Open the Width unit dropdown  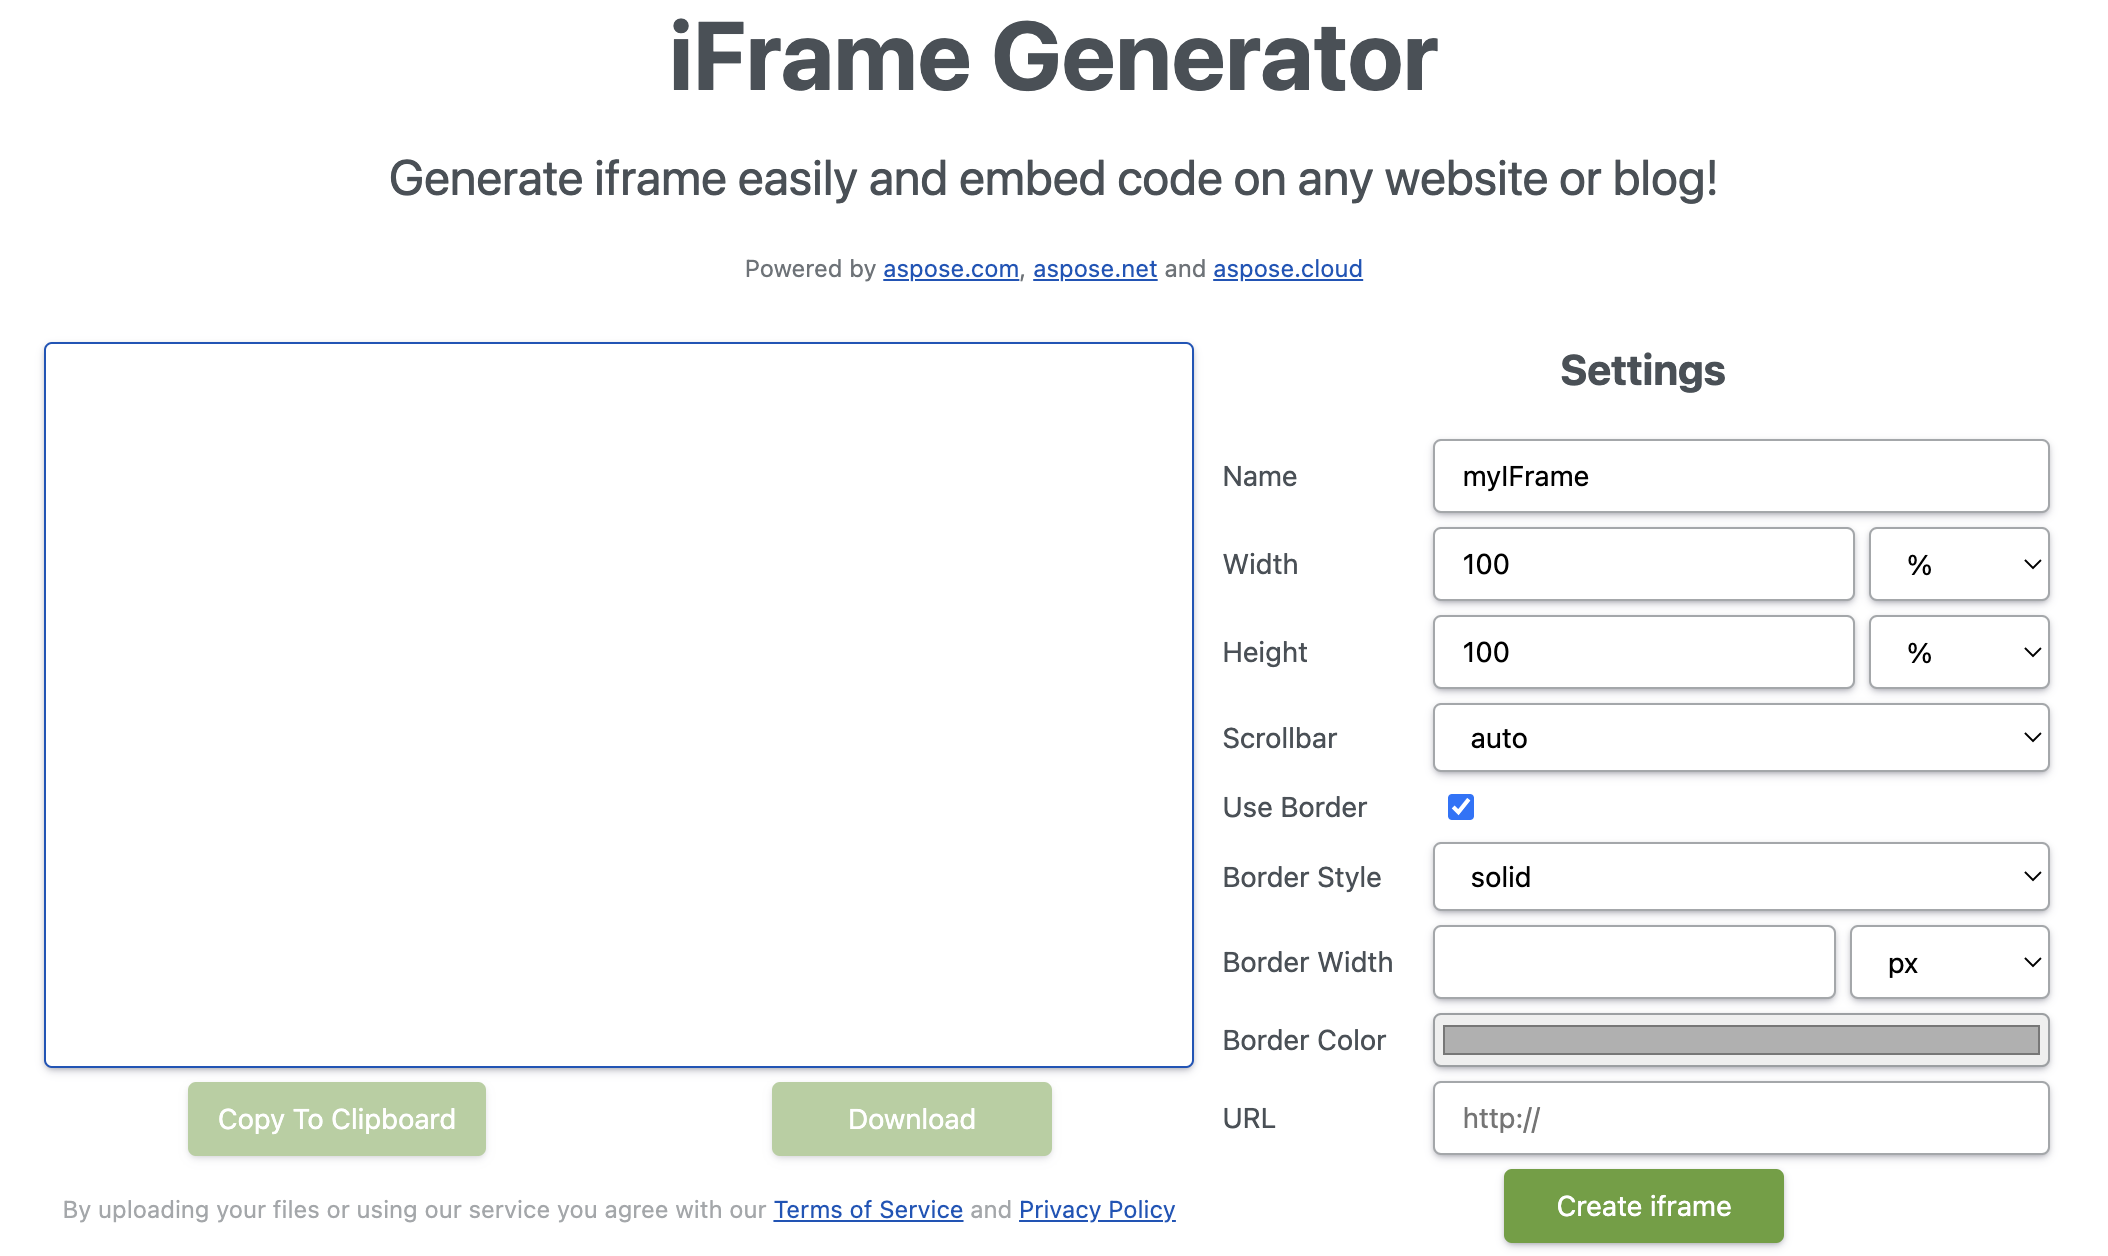[x=1958, y=564]
